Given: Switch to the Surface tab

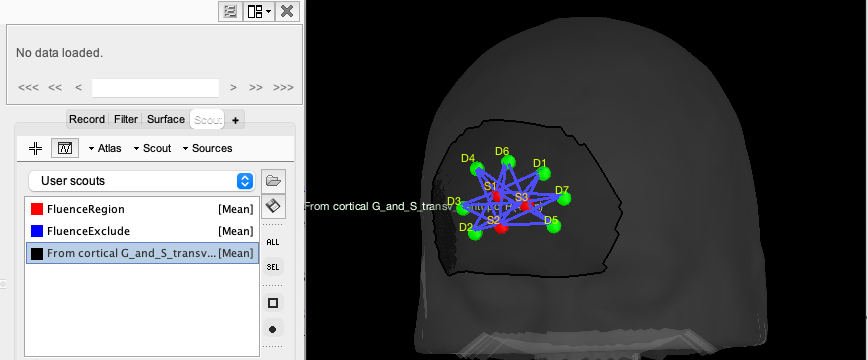Looking at the screenshot, I should coord(166,119).
